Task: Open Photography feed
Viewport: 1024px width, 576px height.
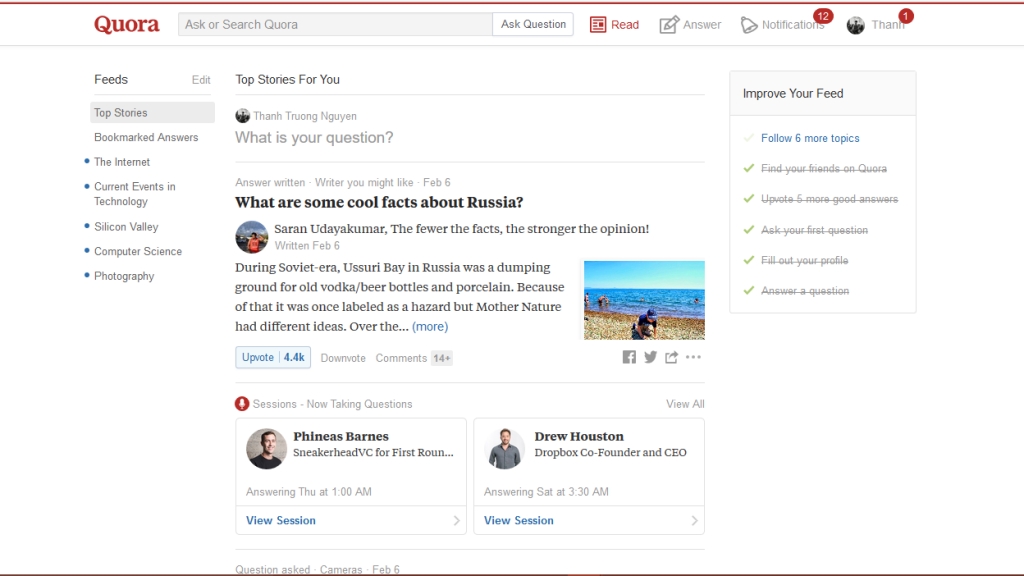Action: coord(124,276)
